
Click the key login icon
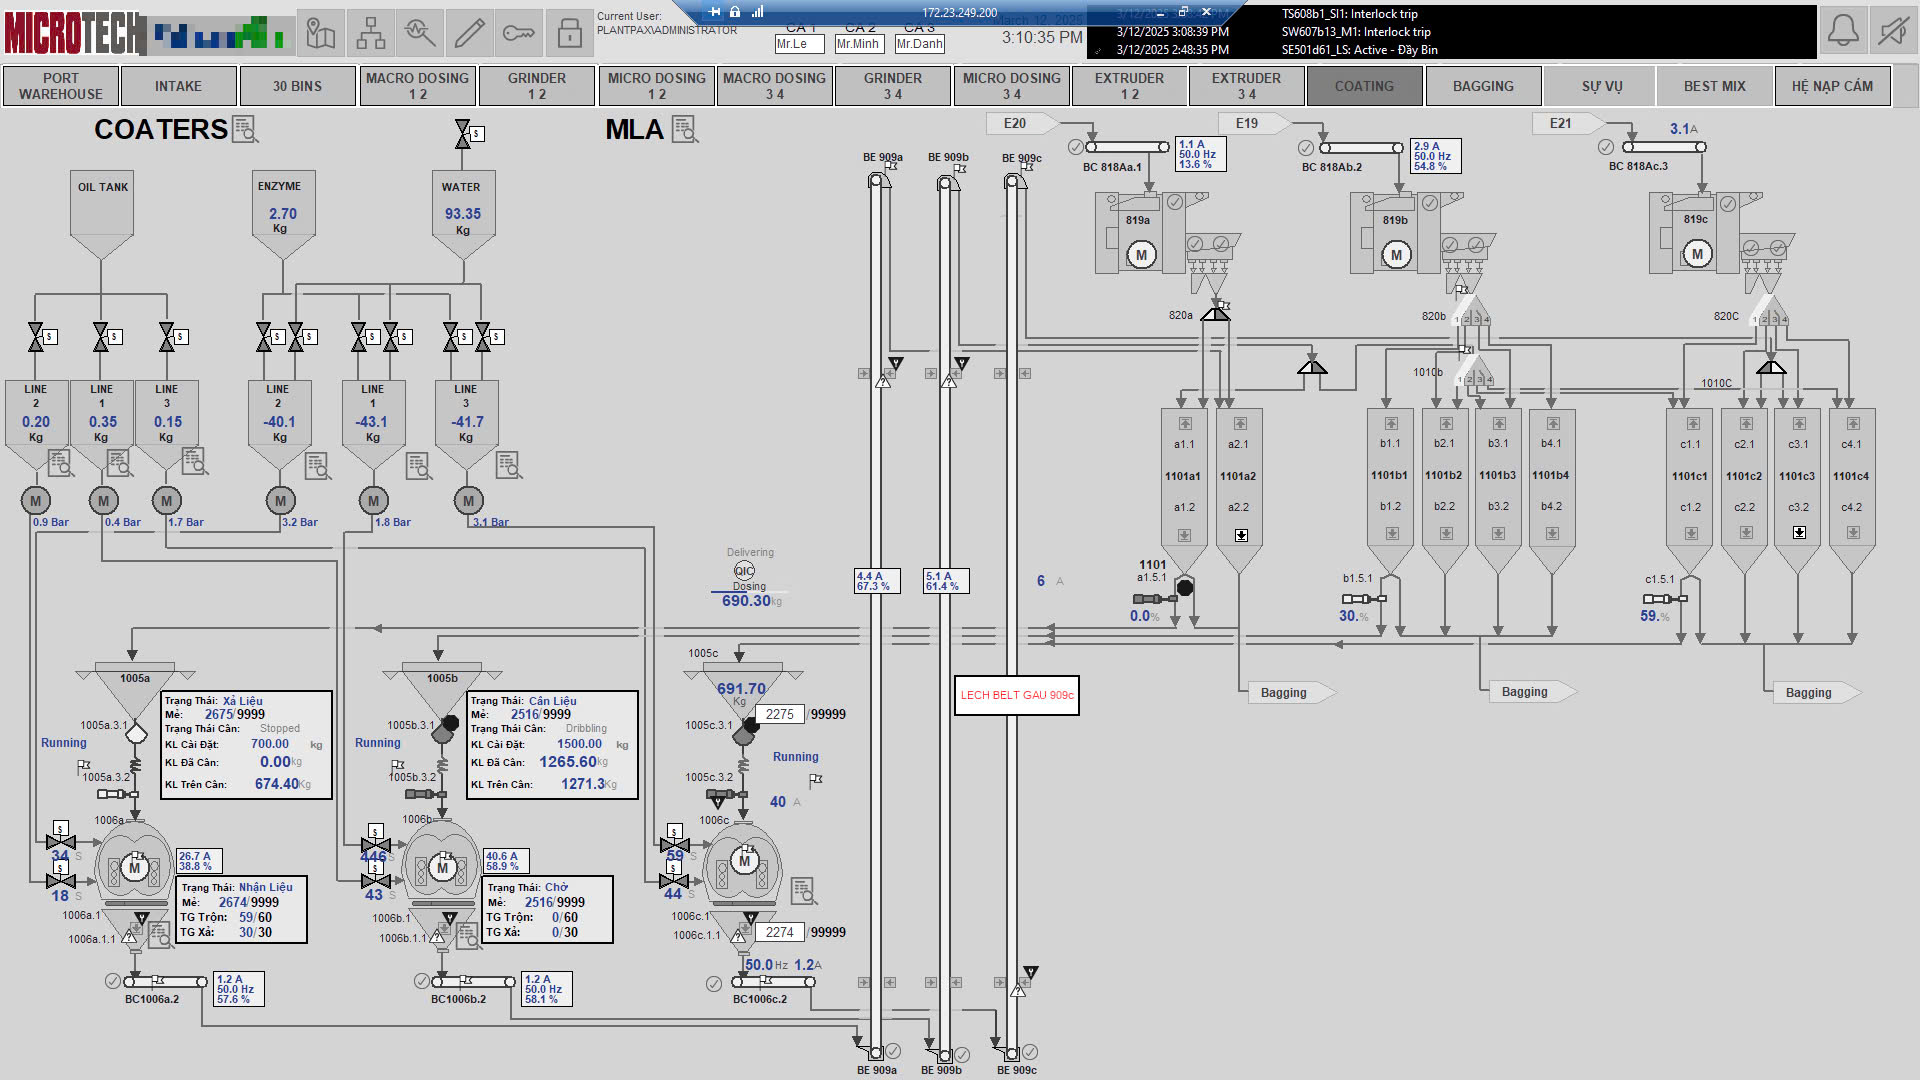tap(519, 34)
